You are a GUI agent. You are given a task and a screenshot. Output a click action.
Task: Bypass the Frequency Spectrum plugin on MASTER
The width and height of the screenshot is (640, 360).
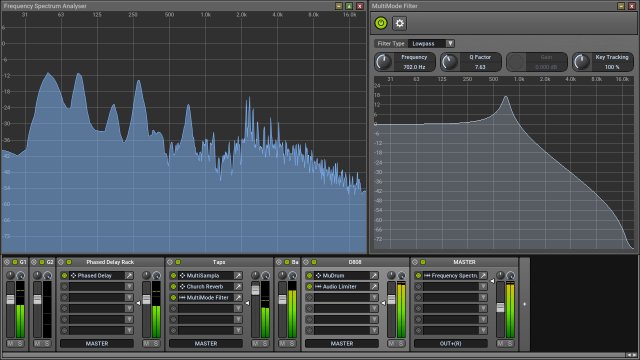pyautogui.click(x=418, y=276)
